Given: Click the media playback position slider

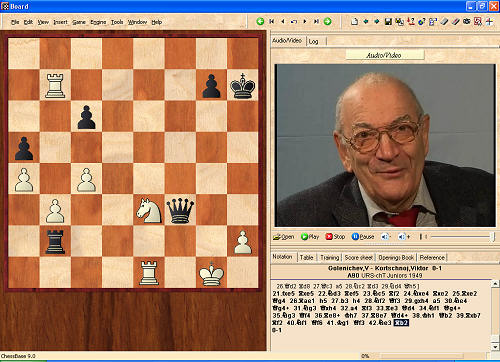Looking at the screenshot, I should point(461,237).
